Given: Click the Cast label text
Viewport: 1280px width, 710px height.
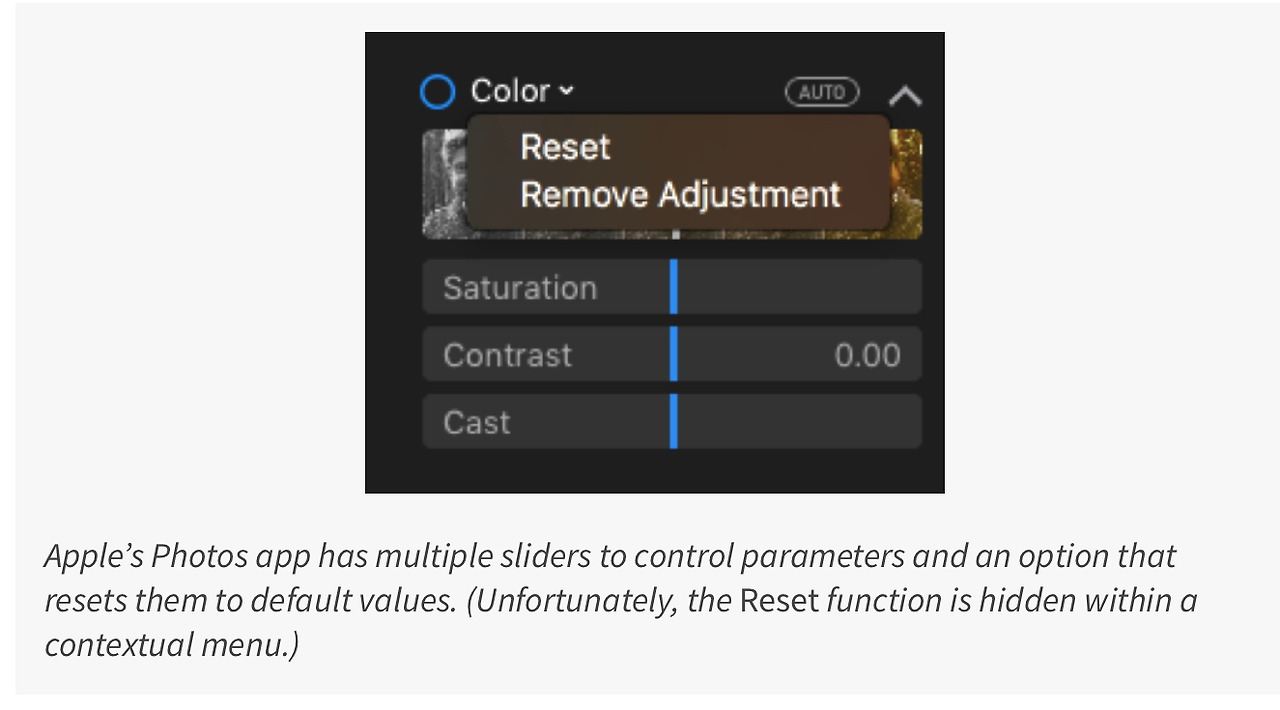Looking at the screenshot, I should click(476, 422).
